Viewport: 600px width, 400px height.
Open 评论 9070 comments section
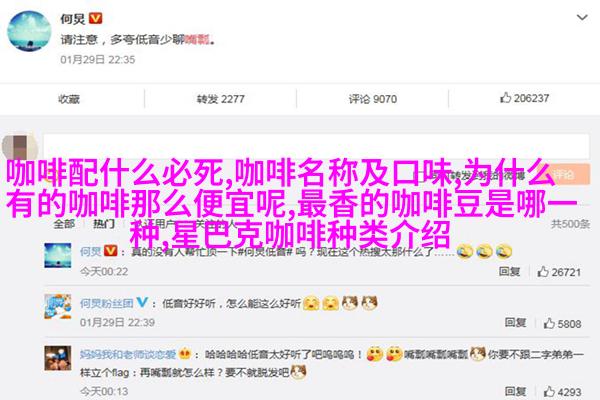(373, 99)
